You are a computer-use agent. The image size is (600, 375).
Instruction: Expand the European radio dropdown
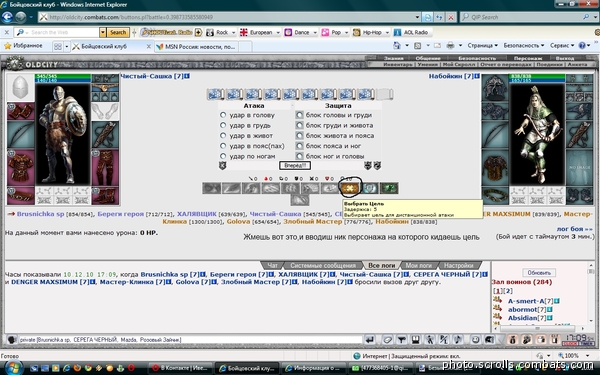(278, 33)
